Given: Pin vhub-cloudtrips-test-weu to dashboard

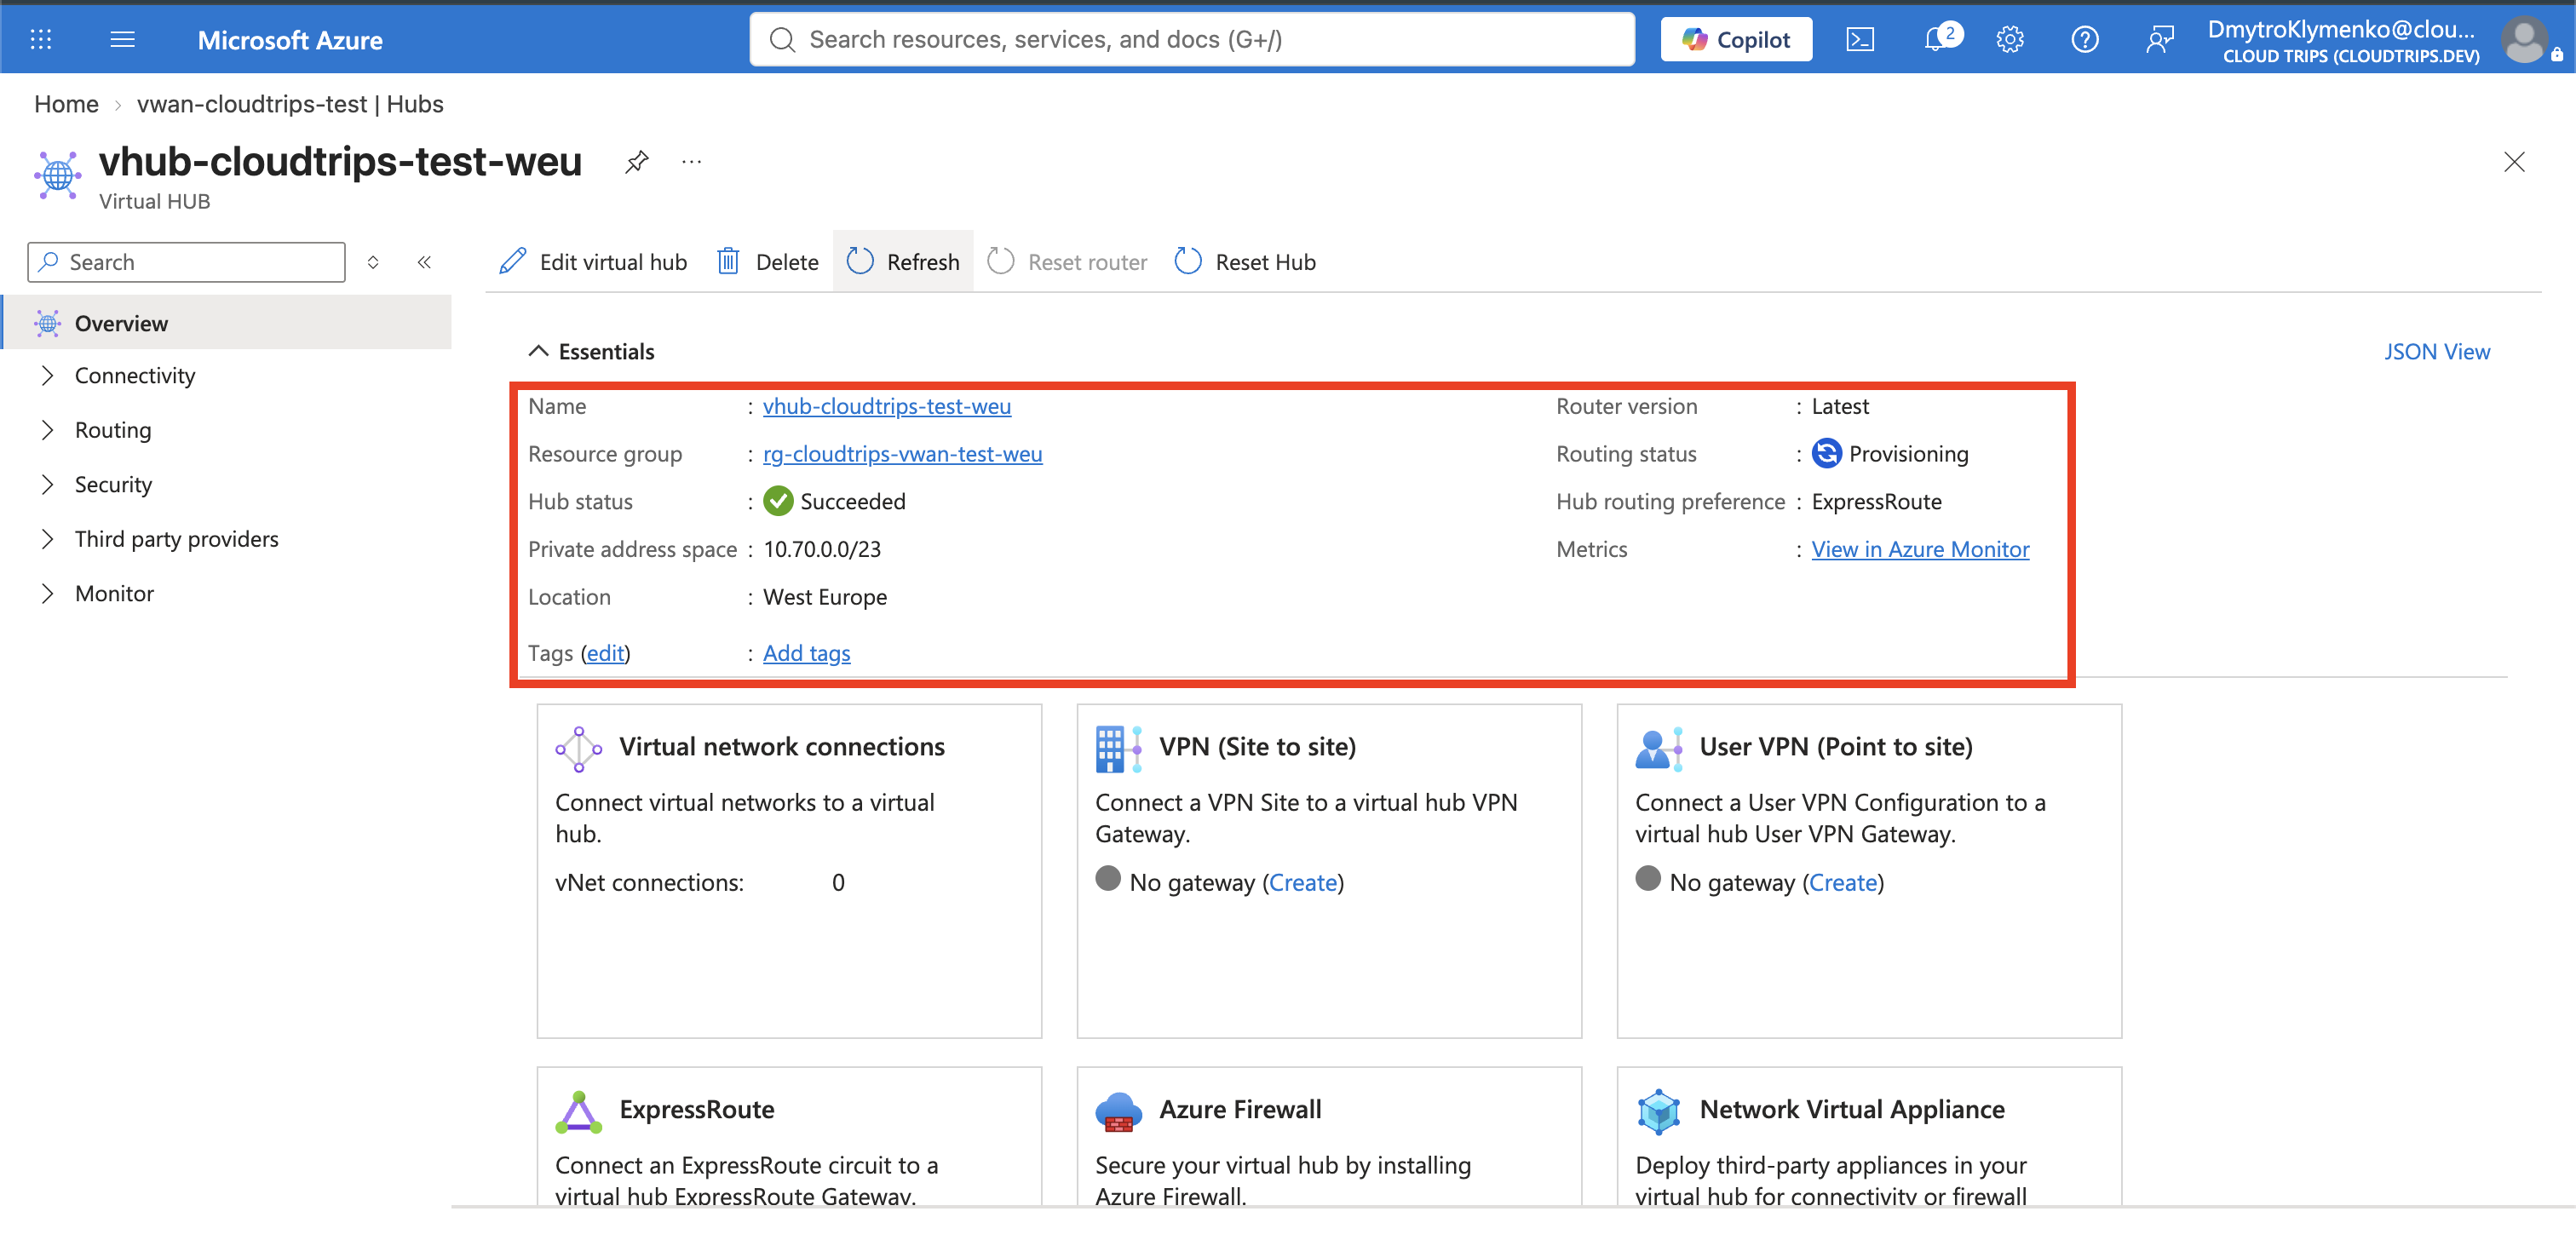Looking at the screenshot, I should 636,161.
